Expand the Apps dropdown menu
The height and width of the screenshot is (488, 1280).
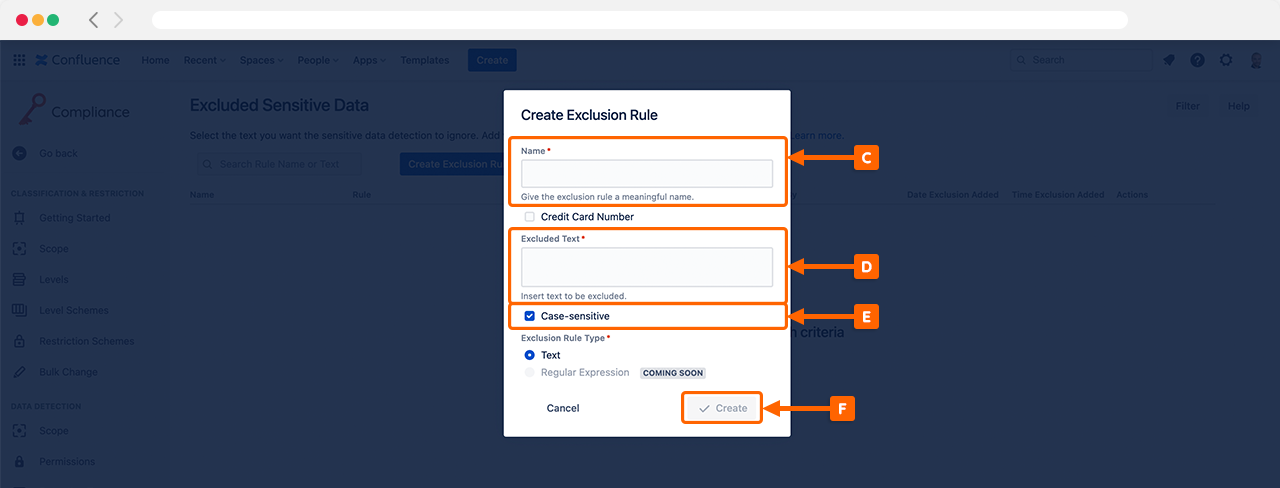(369, 60)
